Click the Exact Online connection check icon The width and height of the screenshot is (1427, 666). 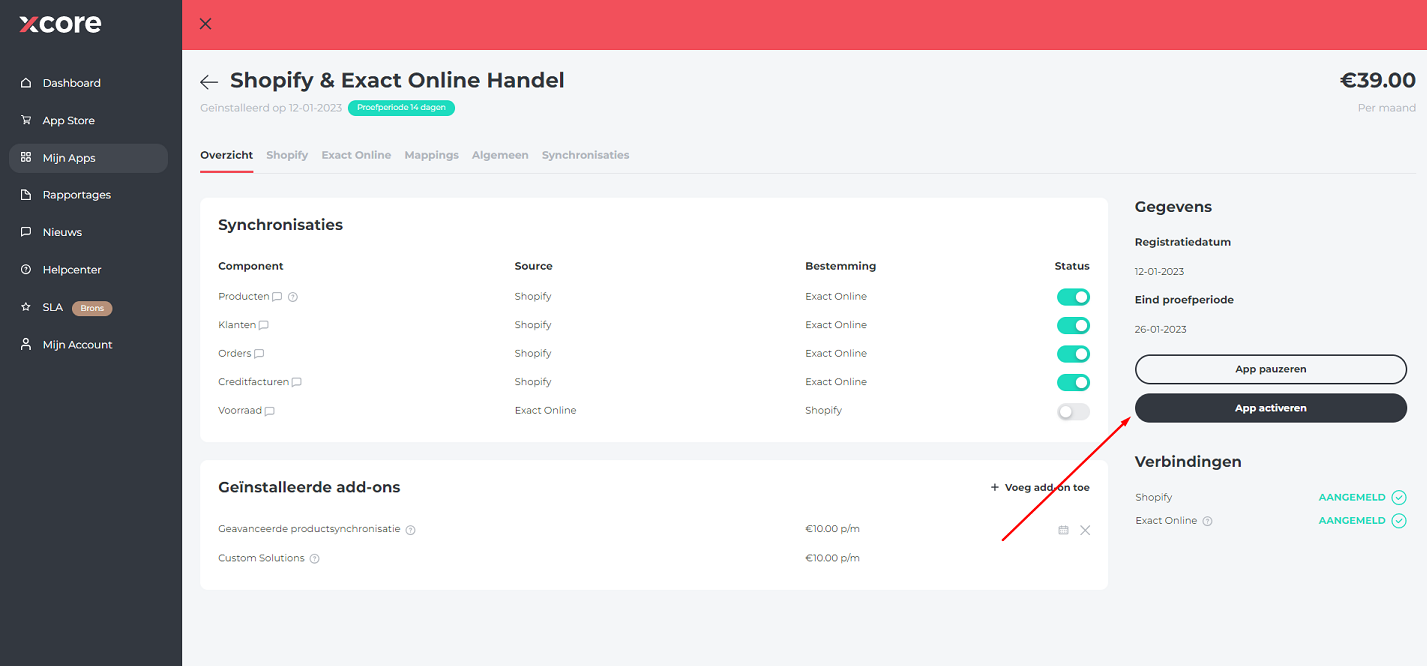pyautogui.click(x=1399, y=520)
